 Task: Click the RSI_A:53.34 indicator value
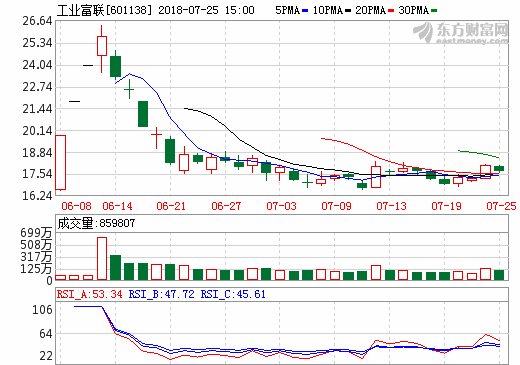click(x=90, y=294)
